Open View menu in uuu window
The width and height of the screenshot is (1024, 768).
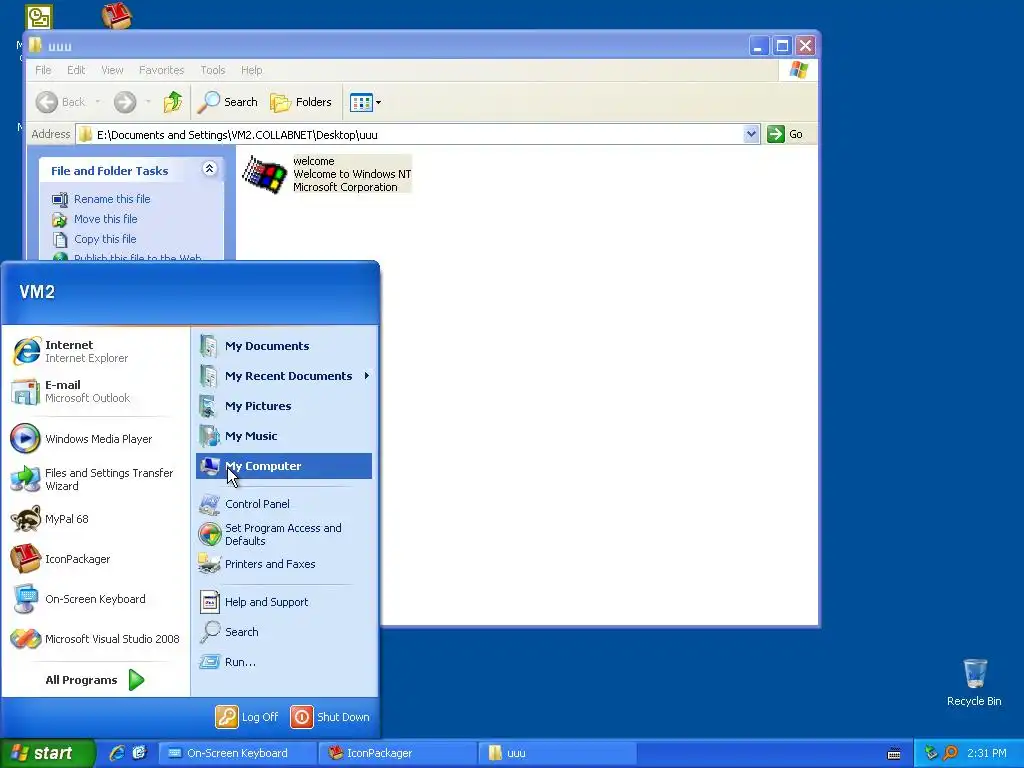(112, 70)
